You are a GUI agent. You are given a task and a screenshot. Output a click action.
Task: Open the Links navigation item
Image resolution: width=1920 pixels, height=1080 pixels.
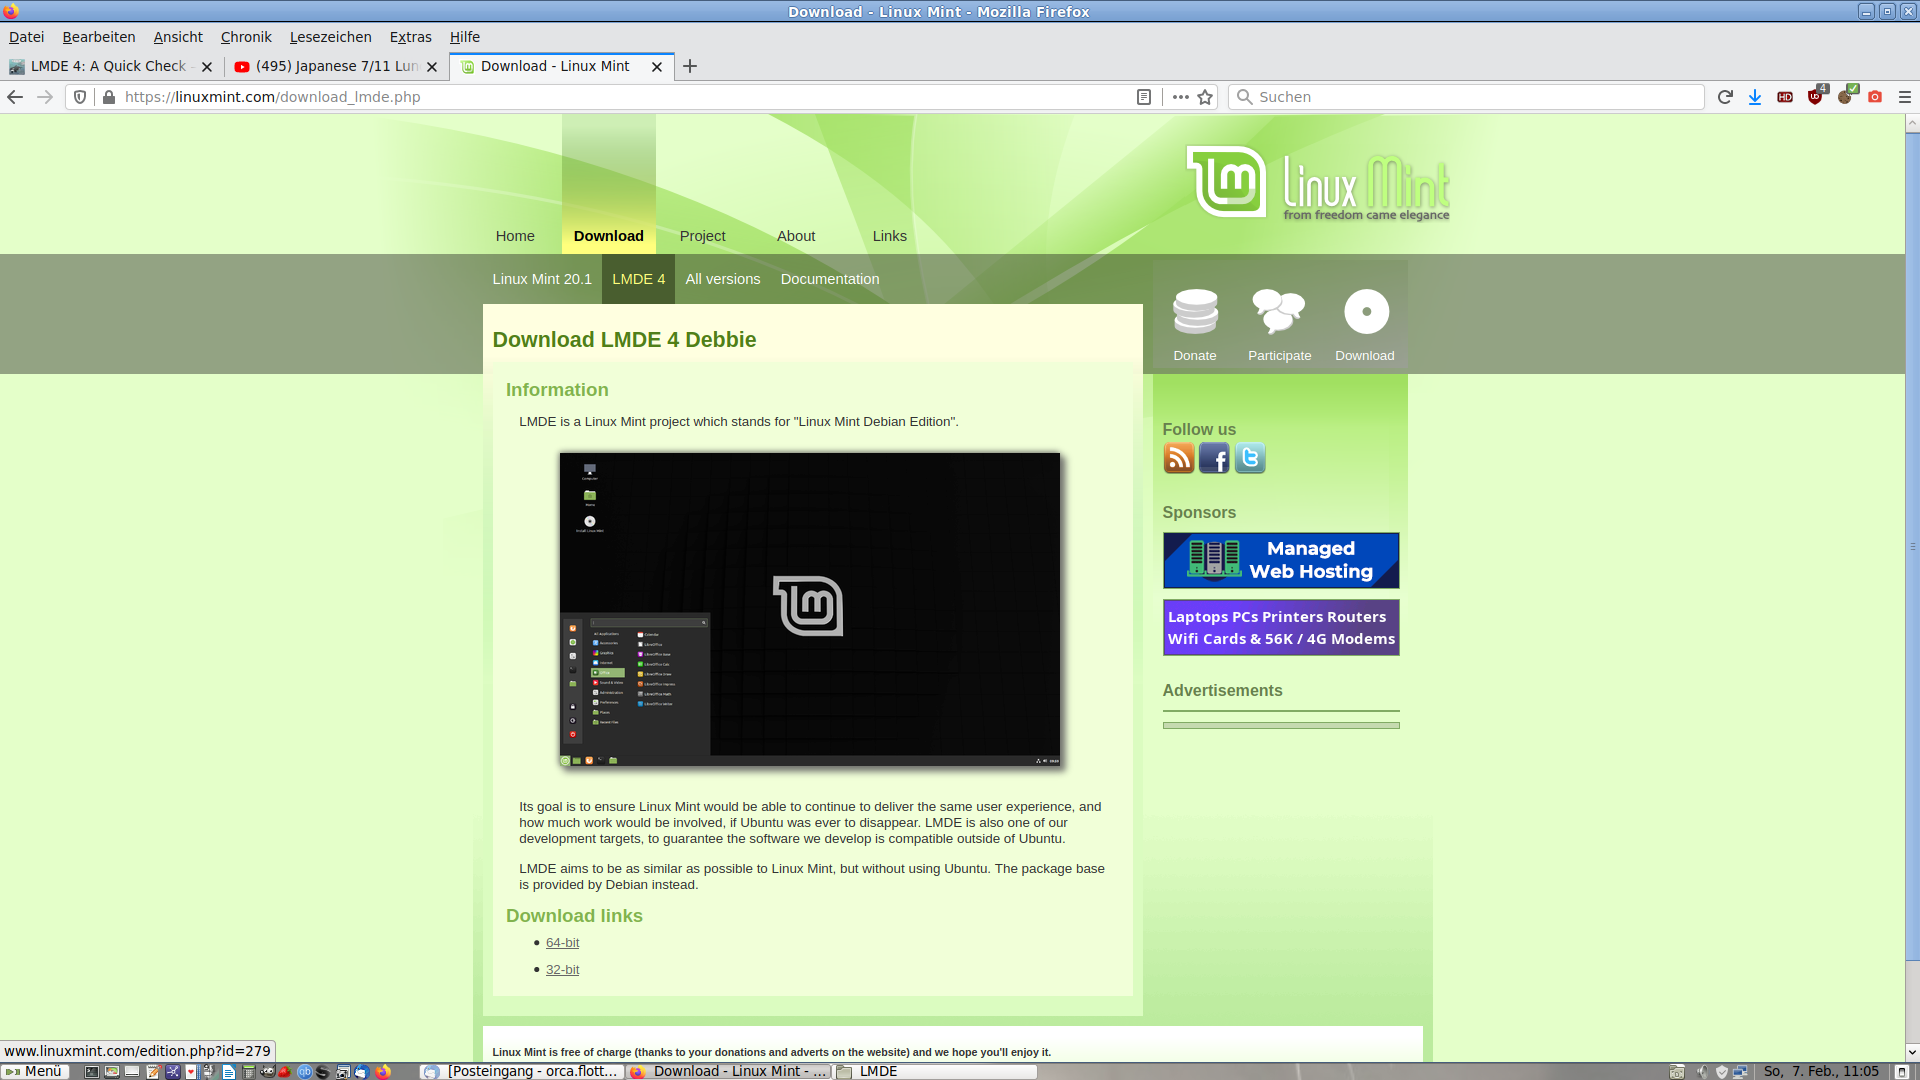[x=890, y=236]
